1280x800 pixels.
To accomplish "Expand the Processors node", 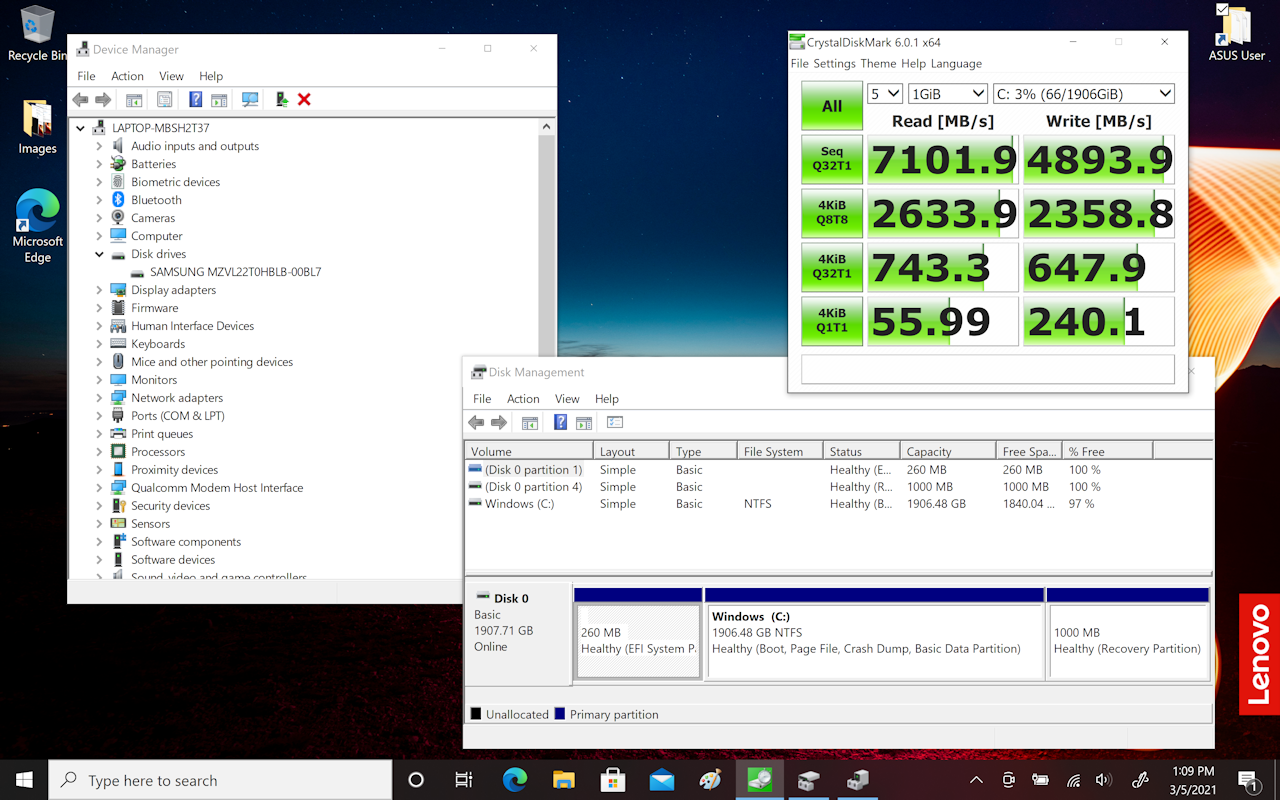I will 99,452.
